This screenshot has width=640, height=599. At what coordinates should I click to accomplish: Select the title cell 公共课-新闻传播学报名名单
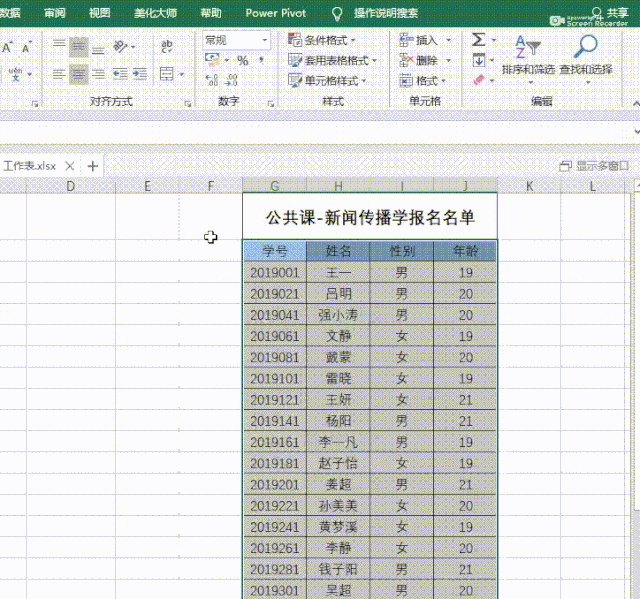[370, 217]
